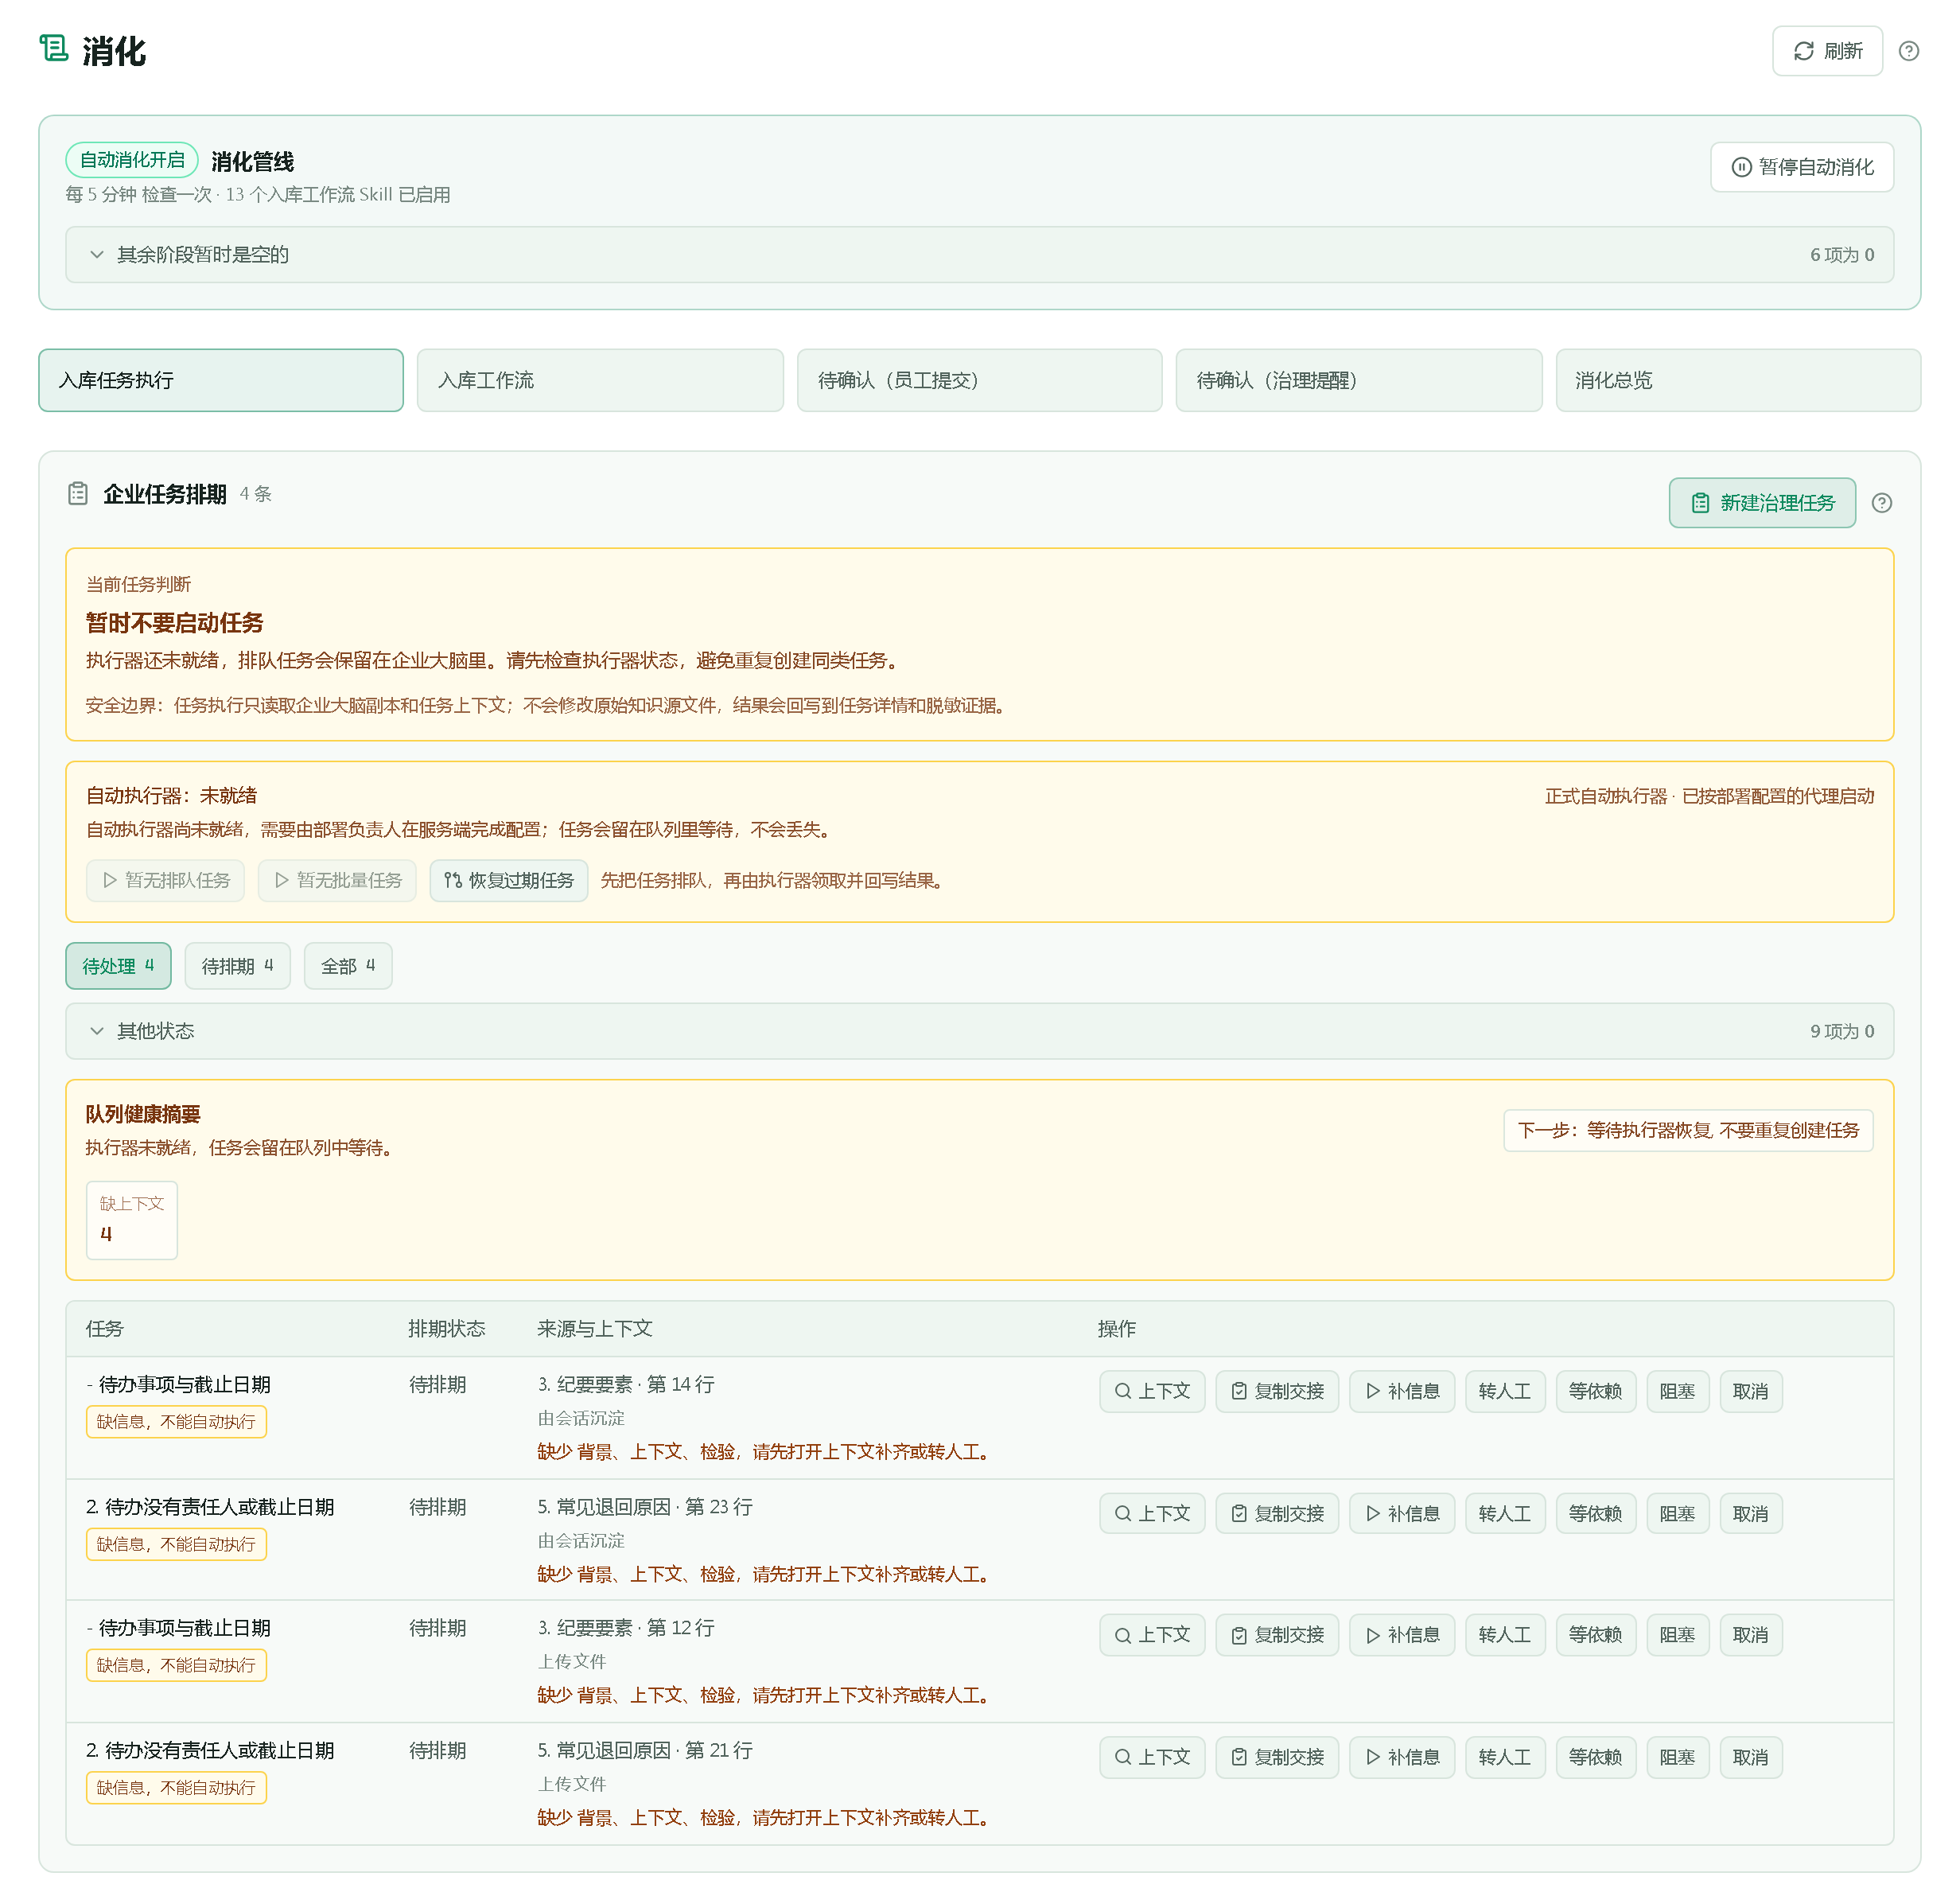The width and height of the screenshot is (1960, 1892).
Task: Click the 消化 scroll logo icon
Action: [54, 48]
